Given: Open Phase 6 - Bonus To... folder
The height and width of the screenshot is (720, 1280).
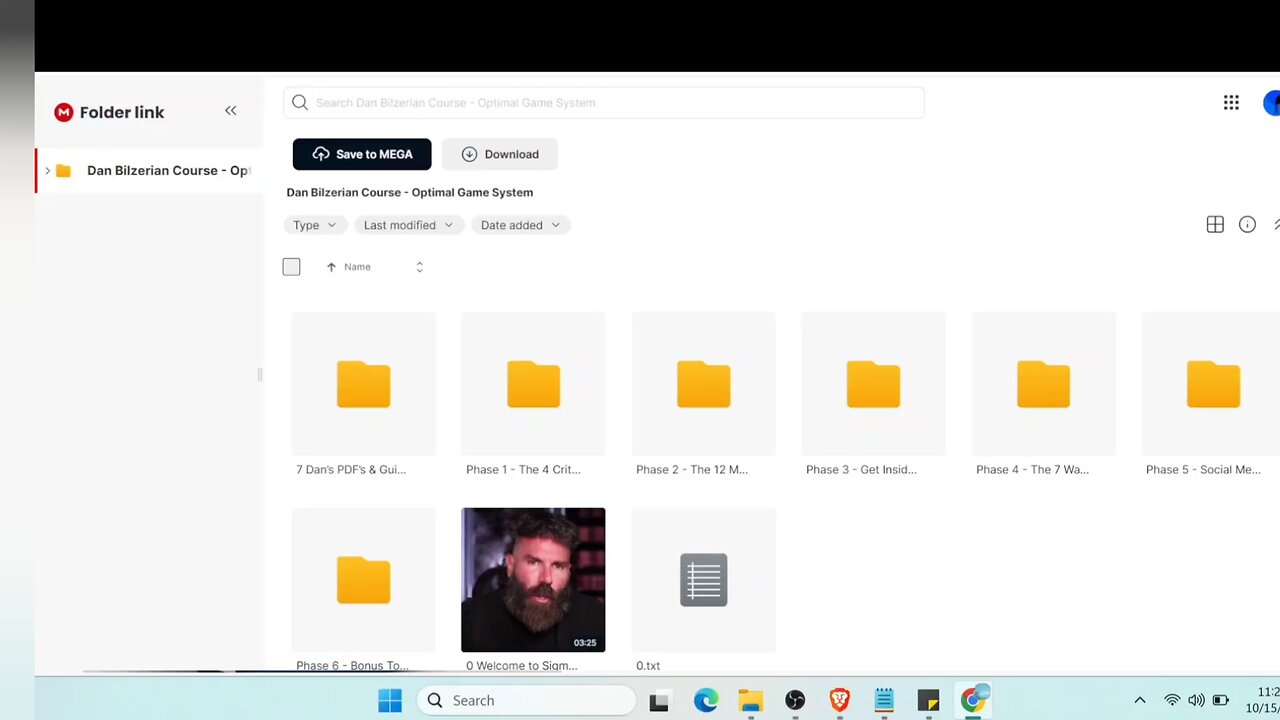Looking at the screenshot, I should pyautogui.click(x=363, y=580).
